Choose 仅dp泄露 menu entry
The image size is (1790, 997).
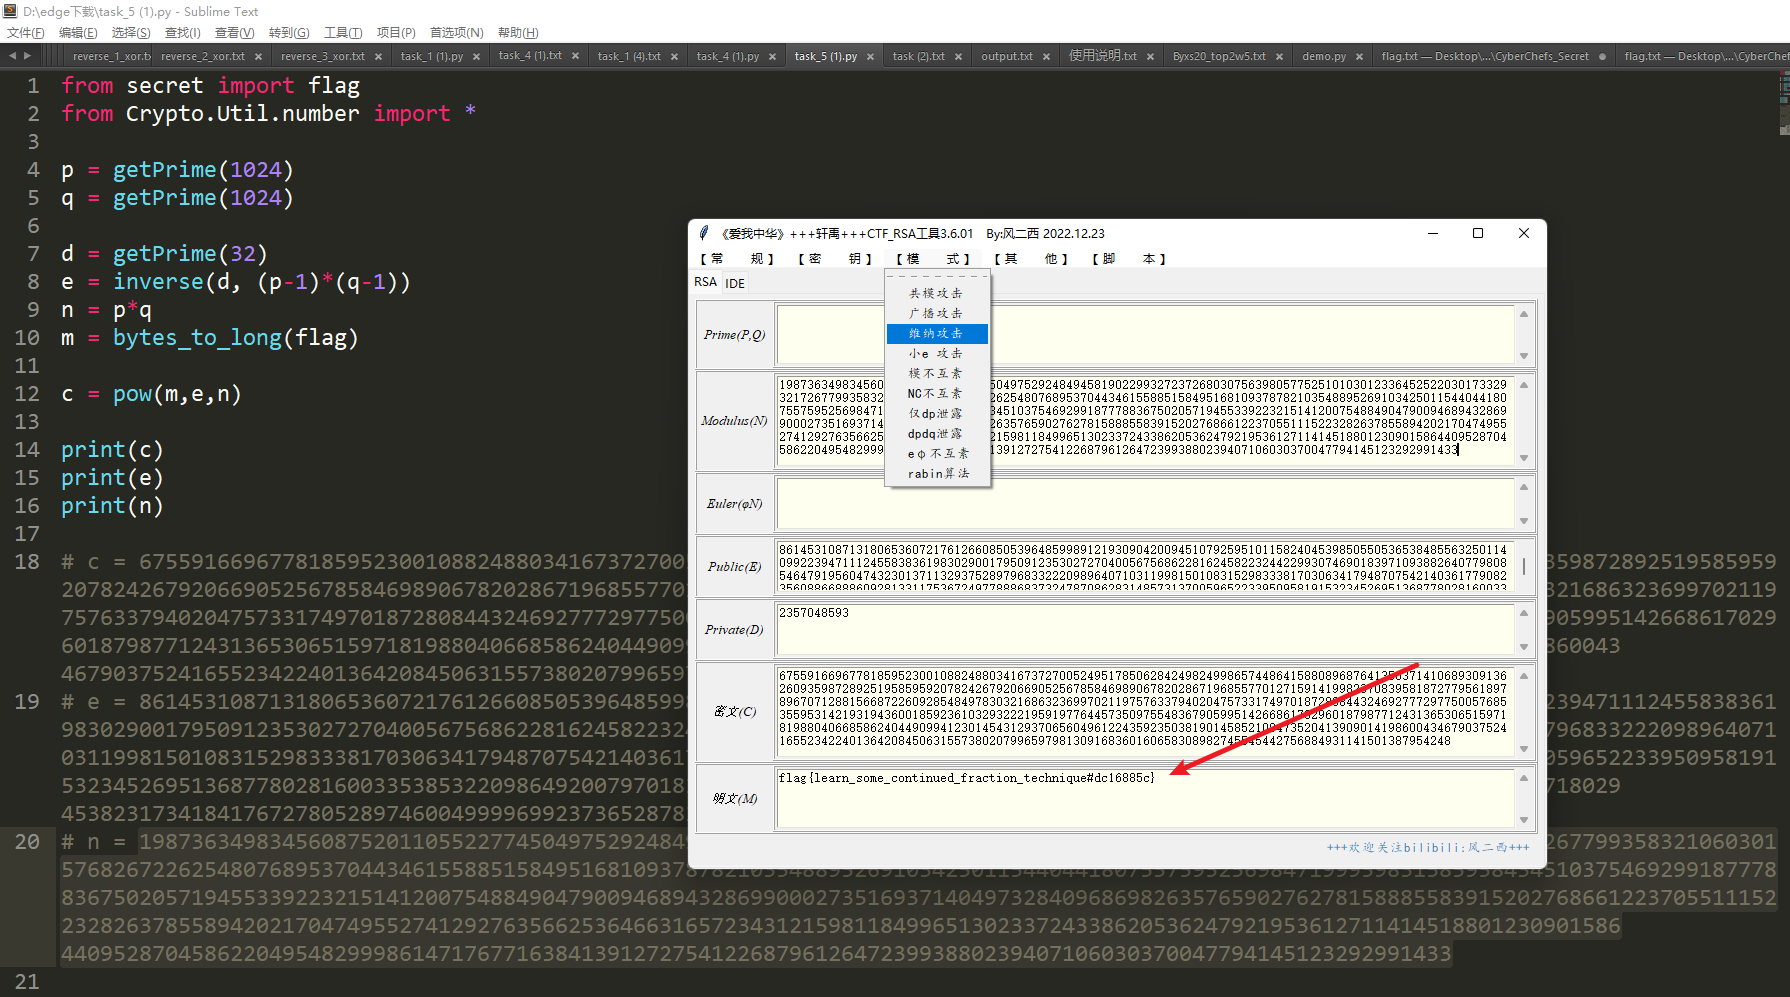(x=937, y=413)
